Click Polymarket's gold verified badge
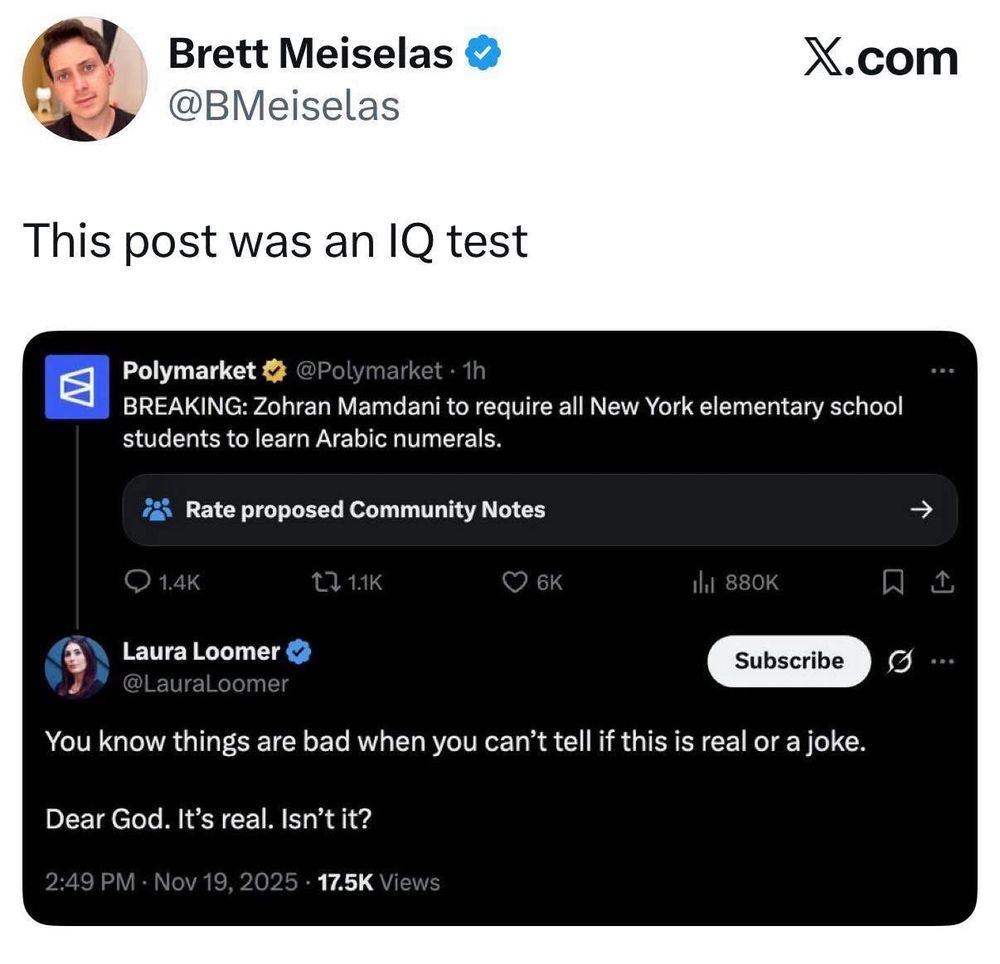The height and width of the screenshot is (964, 1000). 273,371
